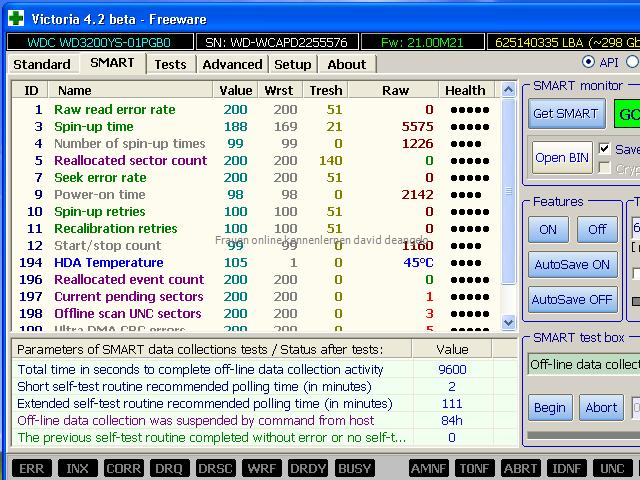Click the SMART table scroll up arrow
Image resolution: width=640 pixels, height=480 pixels.
point(508,89)
